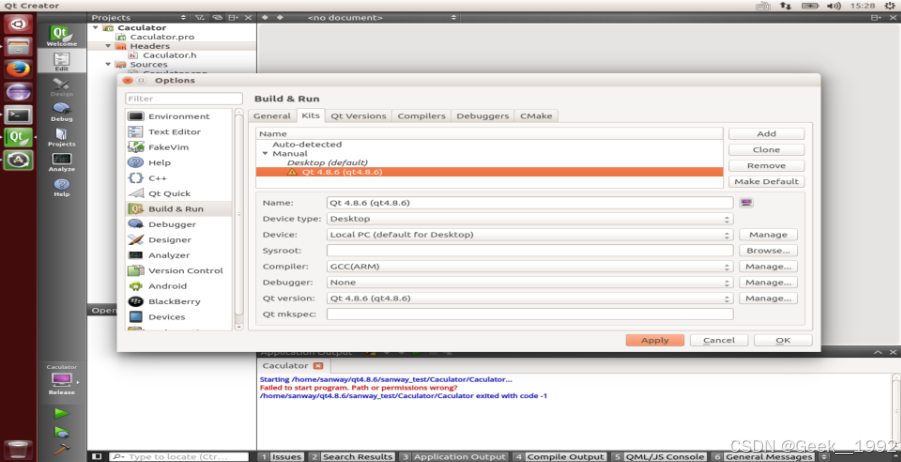
Task: Select Android options category
Action: 179,286
